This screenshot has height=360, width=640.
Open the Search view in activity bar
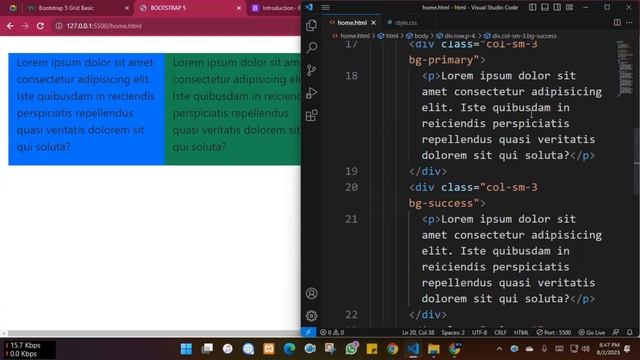pyautogui.click(x=311, y=48)
